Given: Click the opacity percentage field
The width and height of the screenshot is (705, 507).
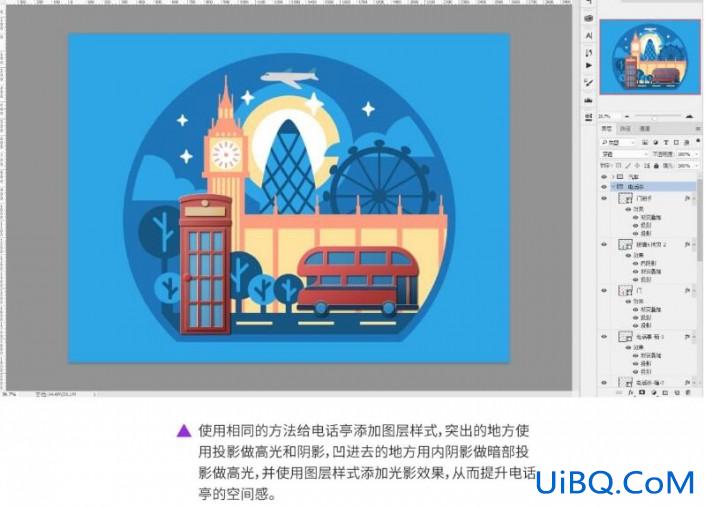Looking at the screenshot, I should (685, 154).
